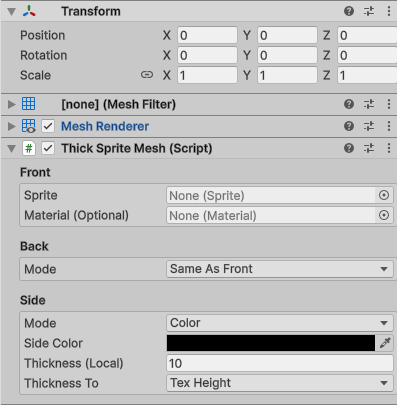397x405 pixels.
Task: Open the Back Mode dropdown
Action: [x=280, y=269]
